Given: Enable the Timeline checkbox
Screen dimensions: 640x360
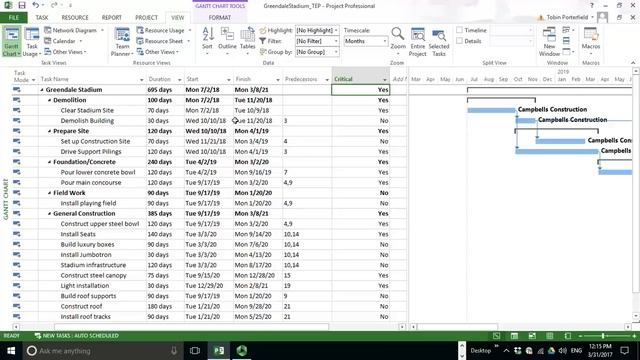Looking at the screenshot, I should coord(460,30).
